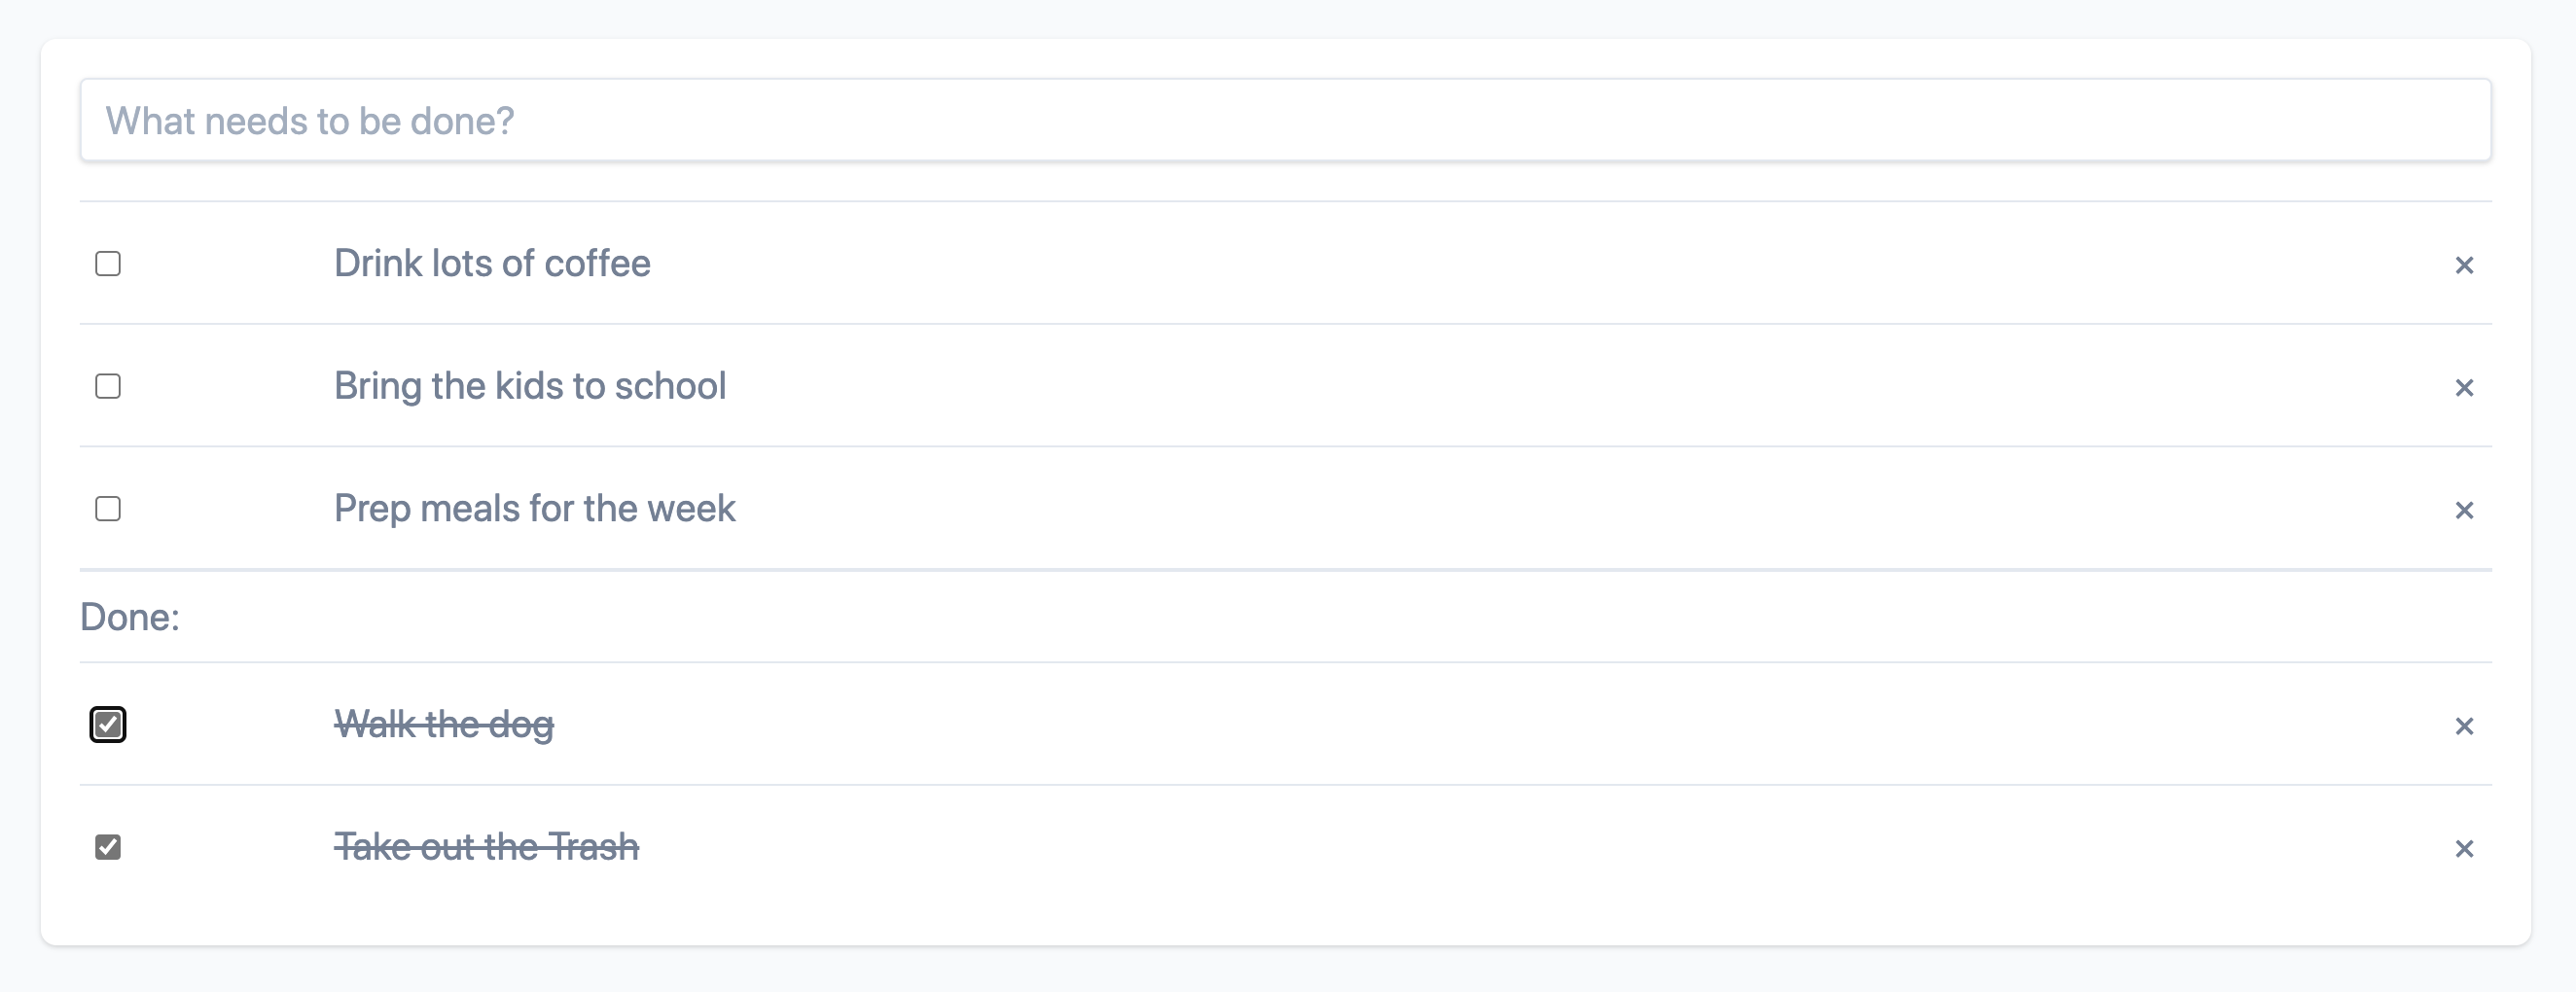Click the "Done:" section label
The image size is (2576, 992).
click(x=130, y=618)
